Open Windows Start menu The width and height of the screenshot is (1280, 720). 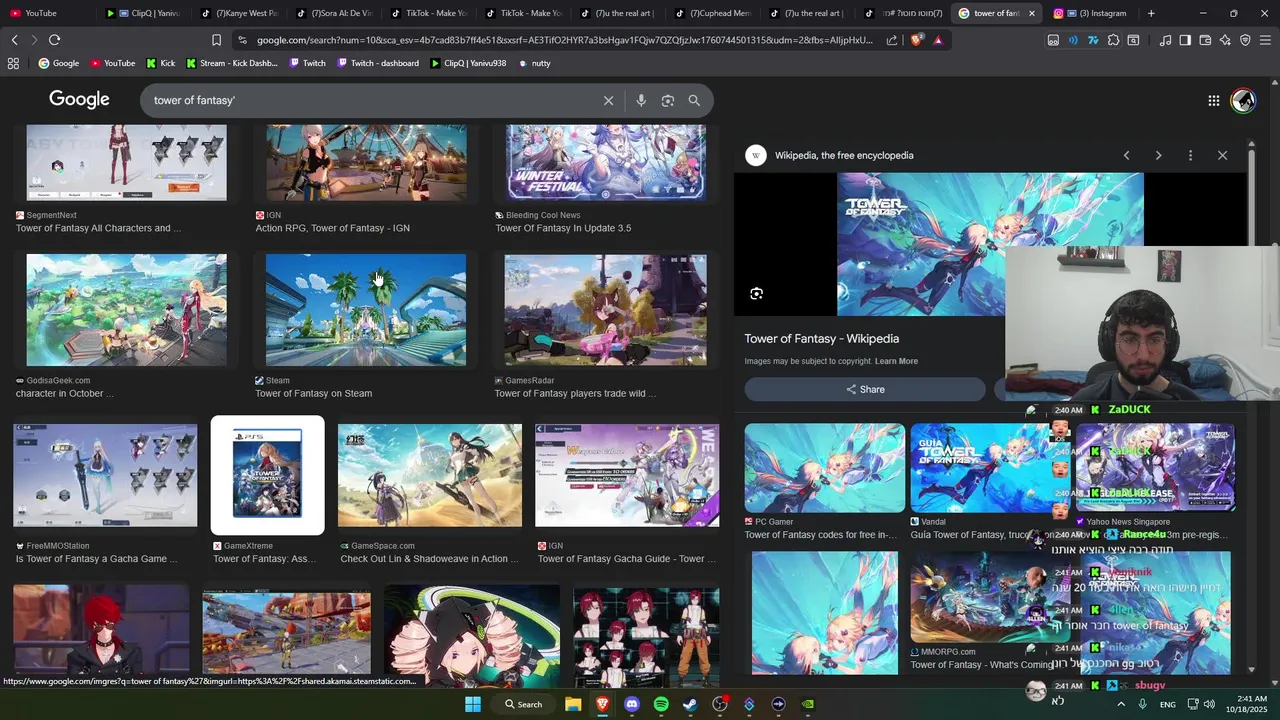(472, 704)
